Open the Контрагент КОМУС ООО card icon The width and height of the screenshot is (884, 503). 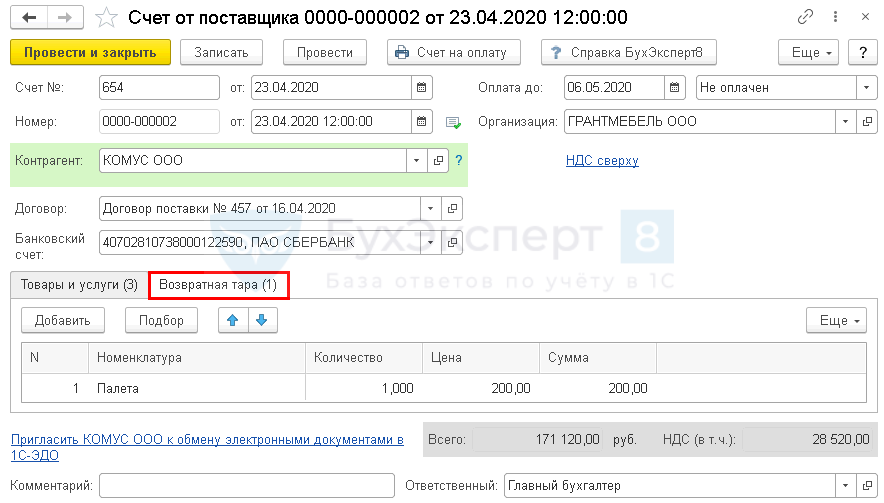[439, 160]
